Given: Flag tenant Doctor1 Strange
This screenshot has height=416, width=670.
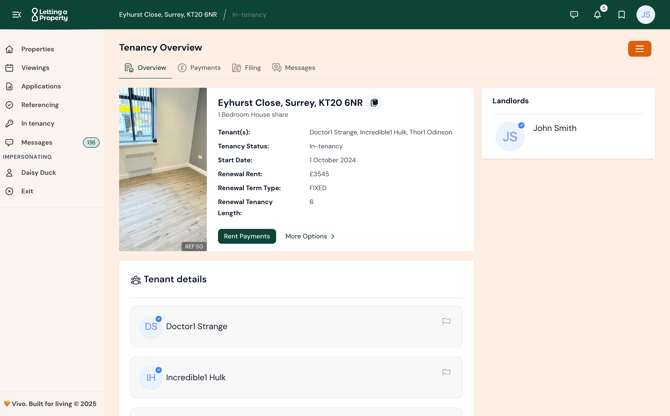Looking at the screenshot, I should tap(446, 322).
